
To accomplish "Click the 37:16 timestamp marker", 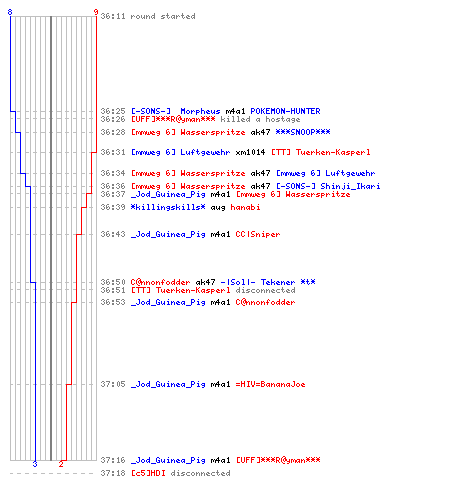I will pyautogui.click(x=113, y=460).
